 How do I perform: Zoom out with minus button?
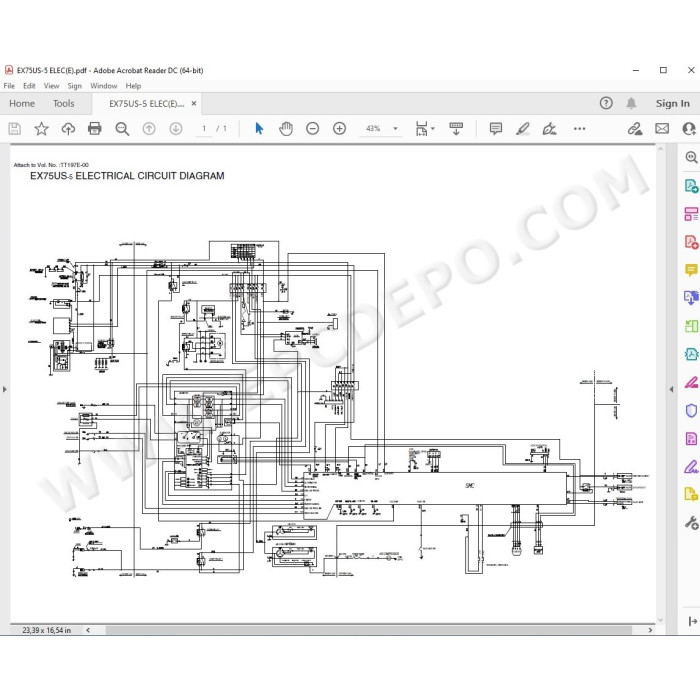[312, 129]
